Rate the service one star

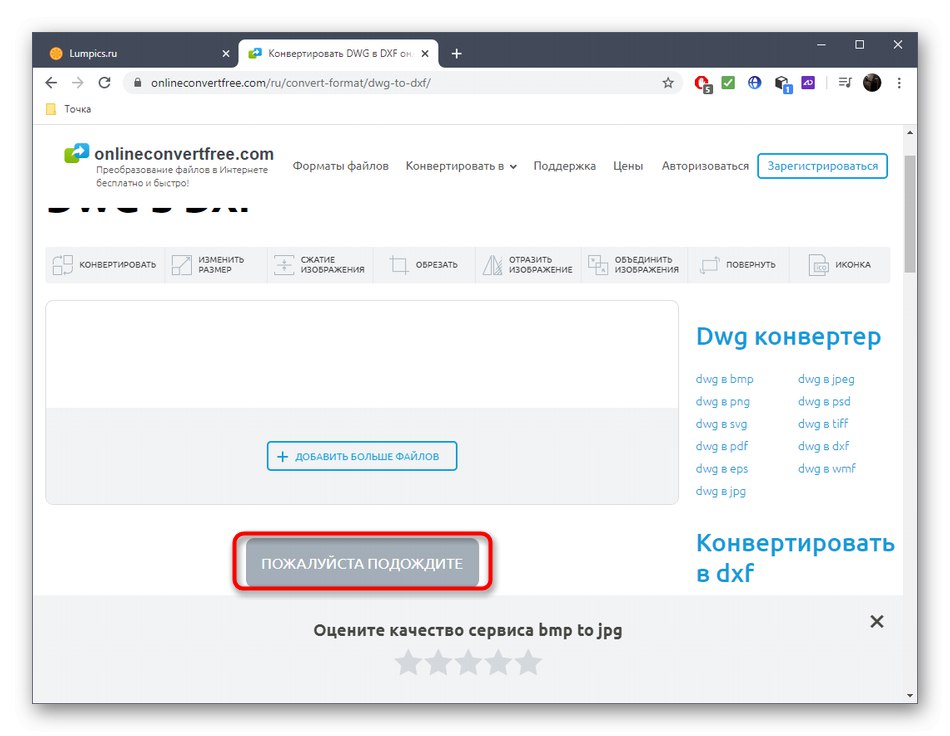tap(408, 662)
